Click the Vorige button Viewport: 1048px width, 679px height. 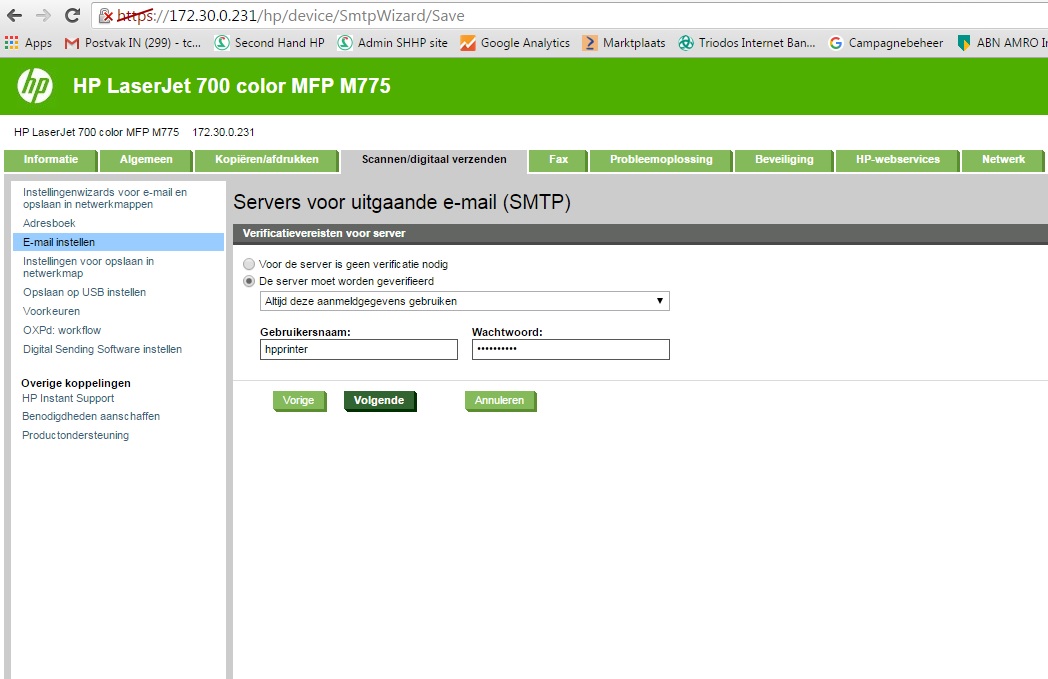[299, 400]
